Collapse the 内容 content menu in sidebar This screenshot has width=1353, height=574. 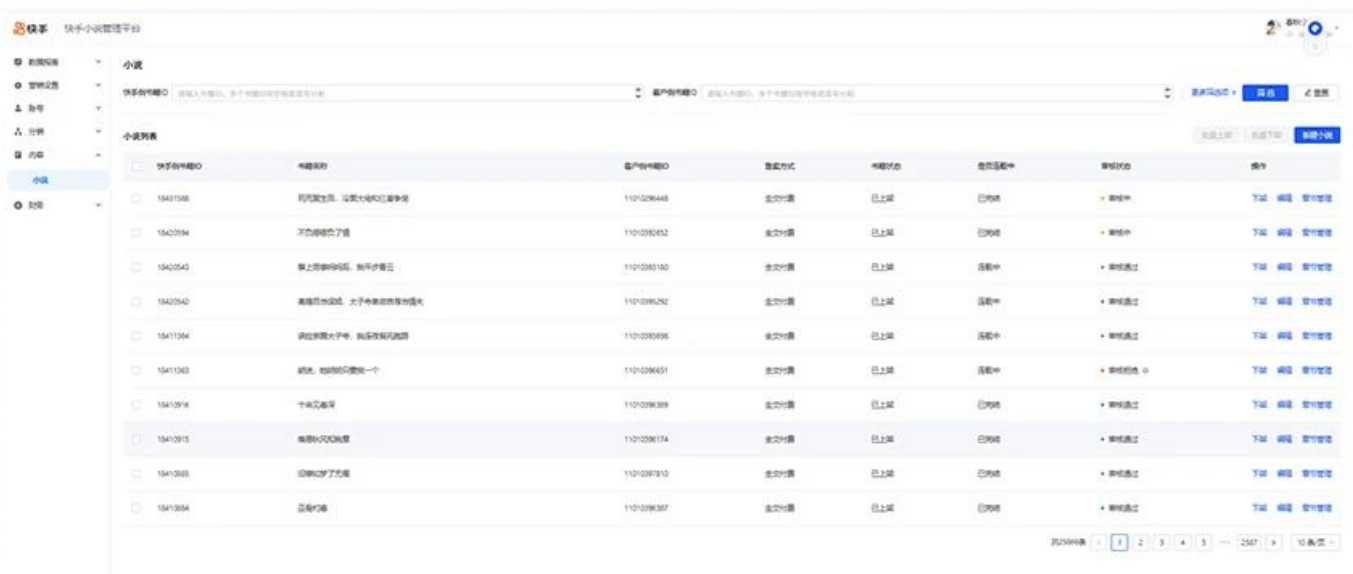[98, 156]
